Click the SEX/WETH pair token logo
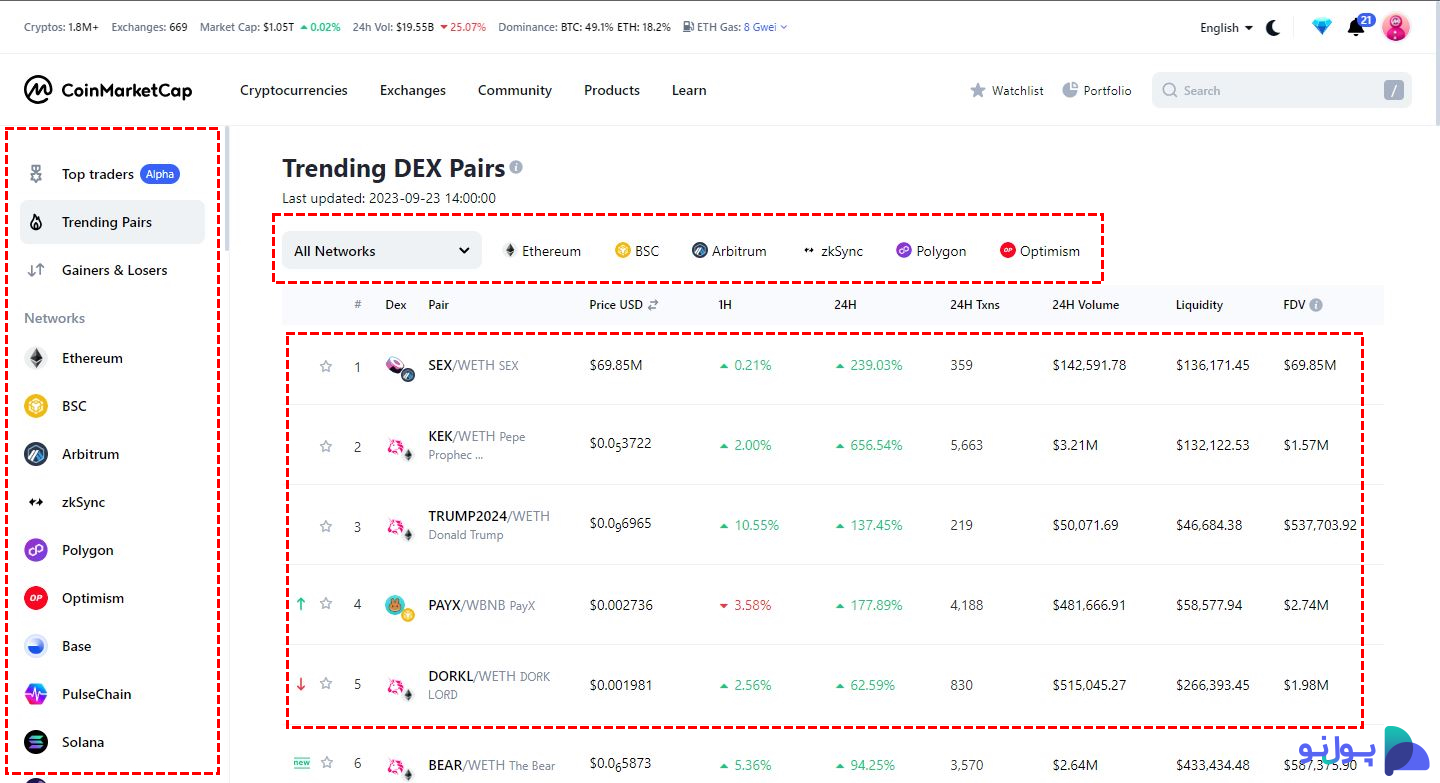Screen dimensions: 1440x783 tap(398, 367)
